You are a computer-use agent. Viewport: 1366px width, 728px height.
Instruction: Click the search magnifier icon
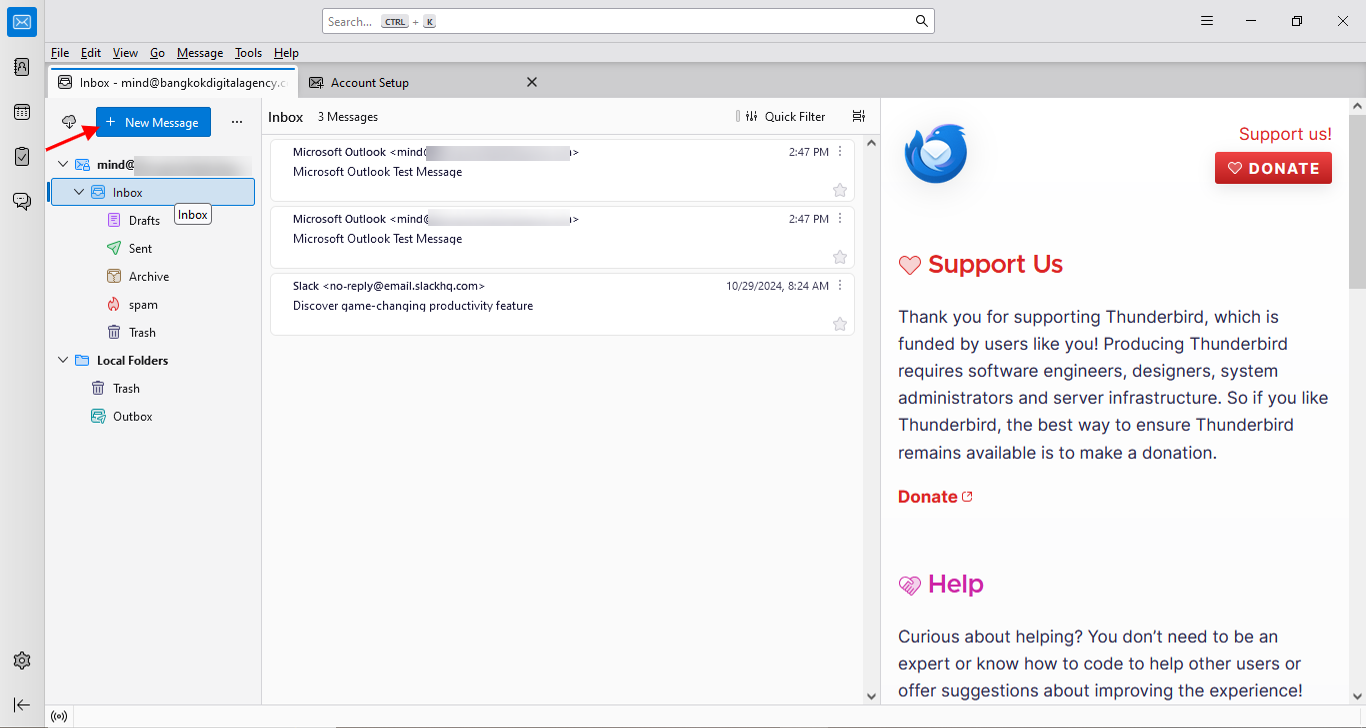click(922, 21)
